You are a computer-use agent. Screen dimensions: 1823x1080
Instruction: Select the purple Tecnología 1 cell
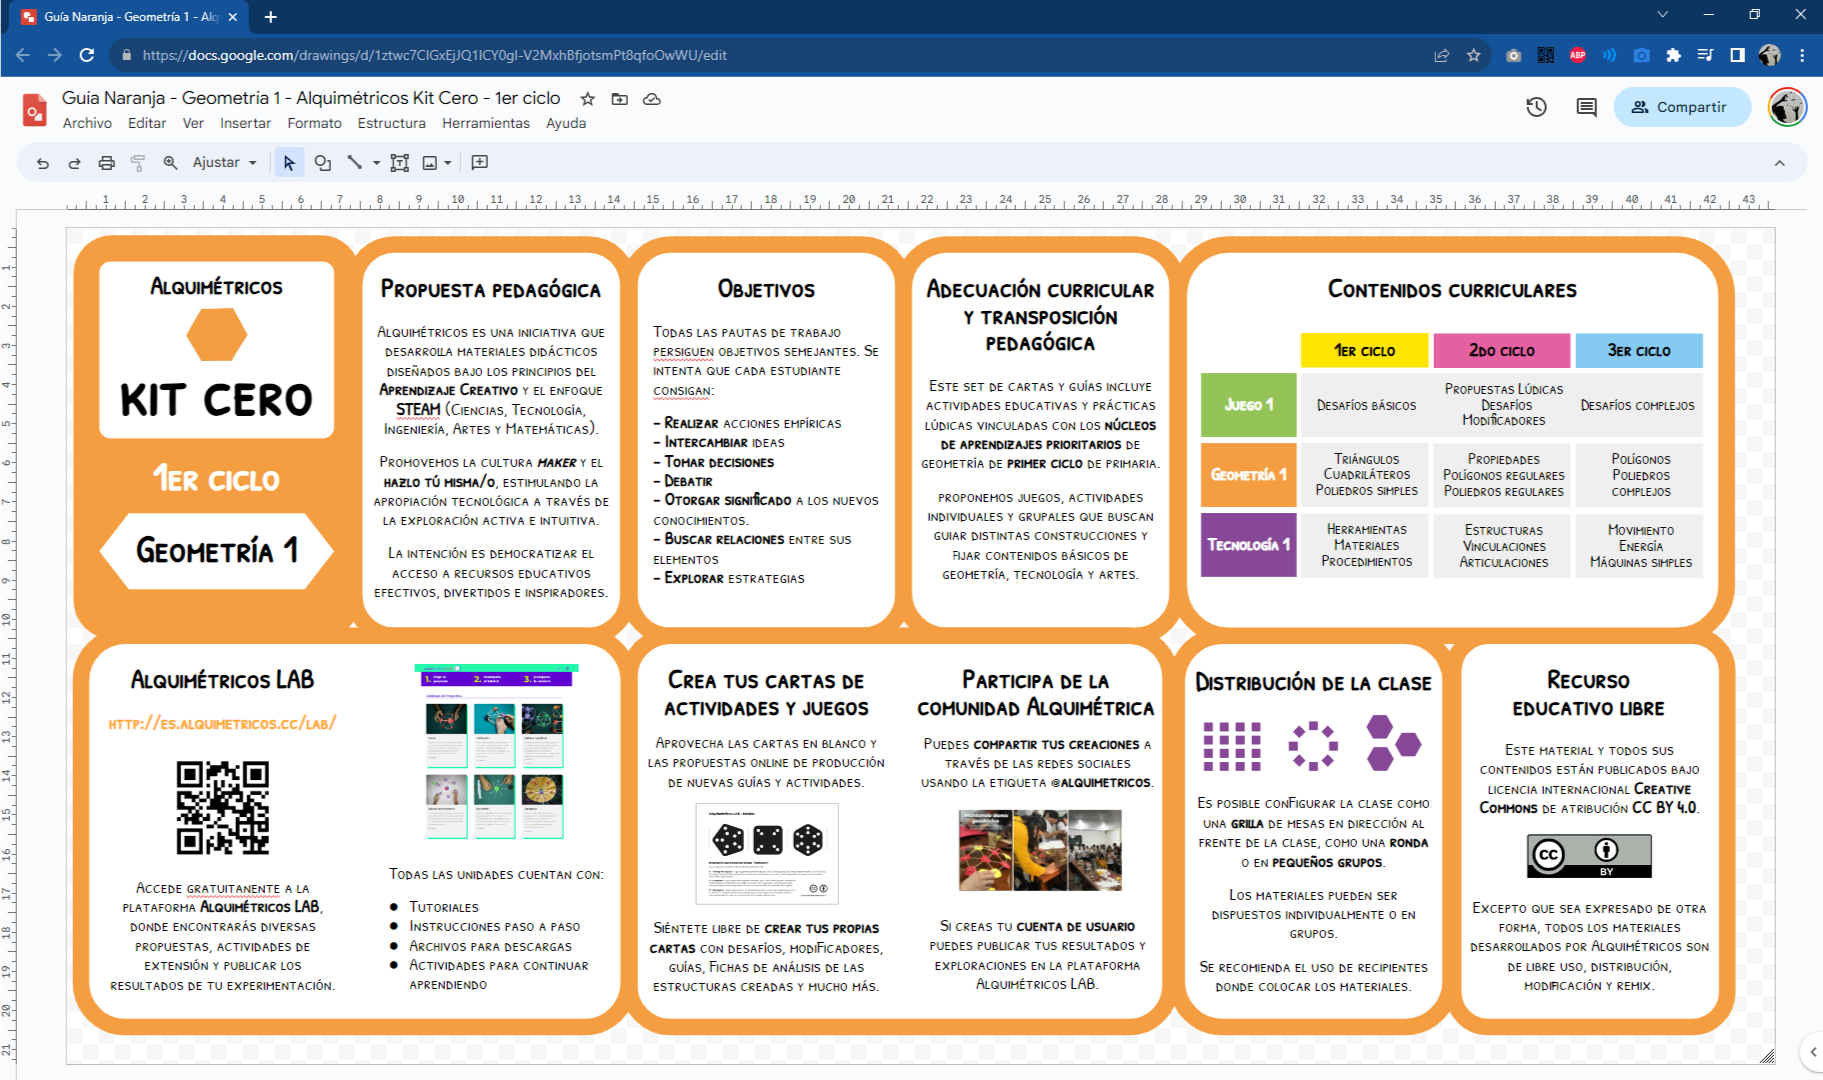(x=1248, y=545)
